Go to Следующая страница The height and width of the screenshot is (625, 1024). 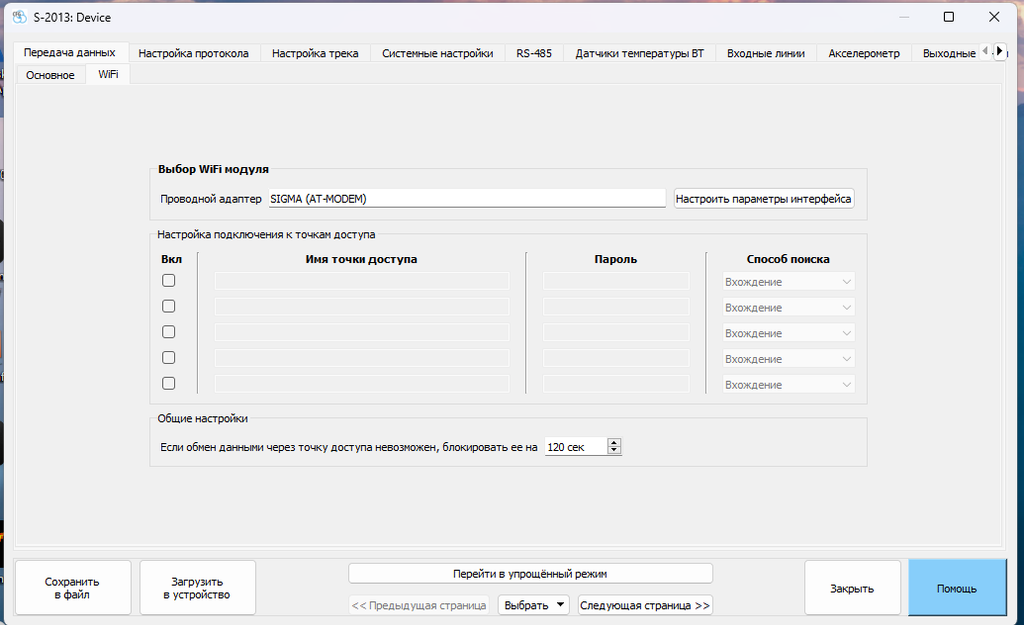(645, 605)
